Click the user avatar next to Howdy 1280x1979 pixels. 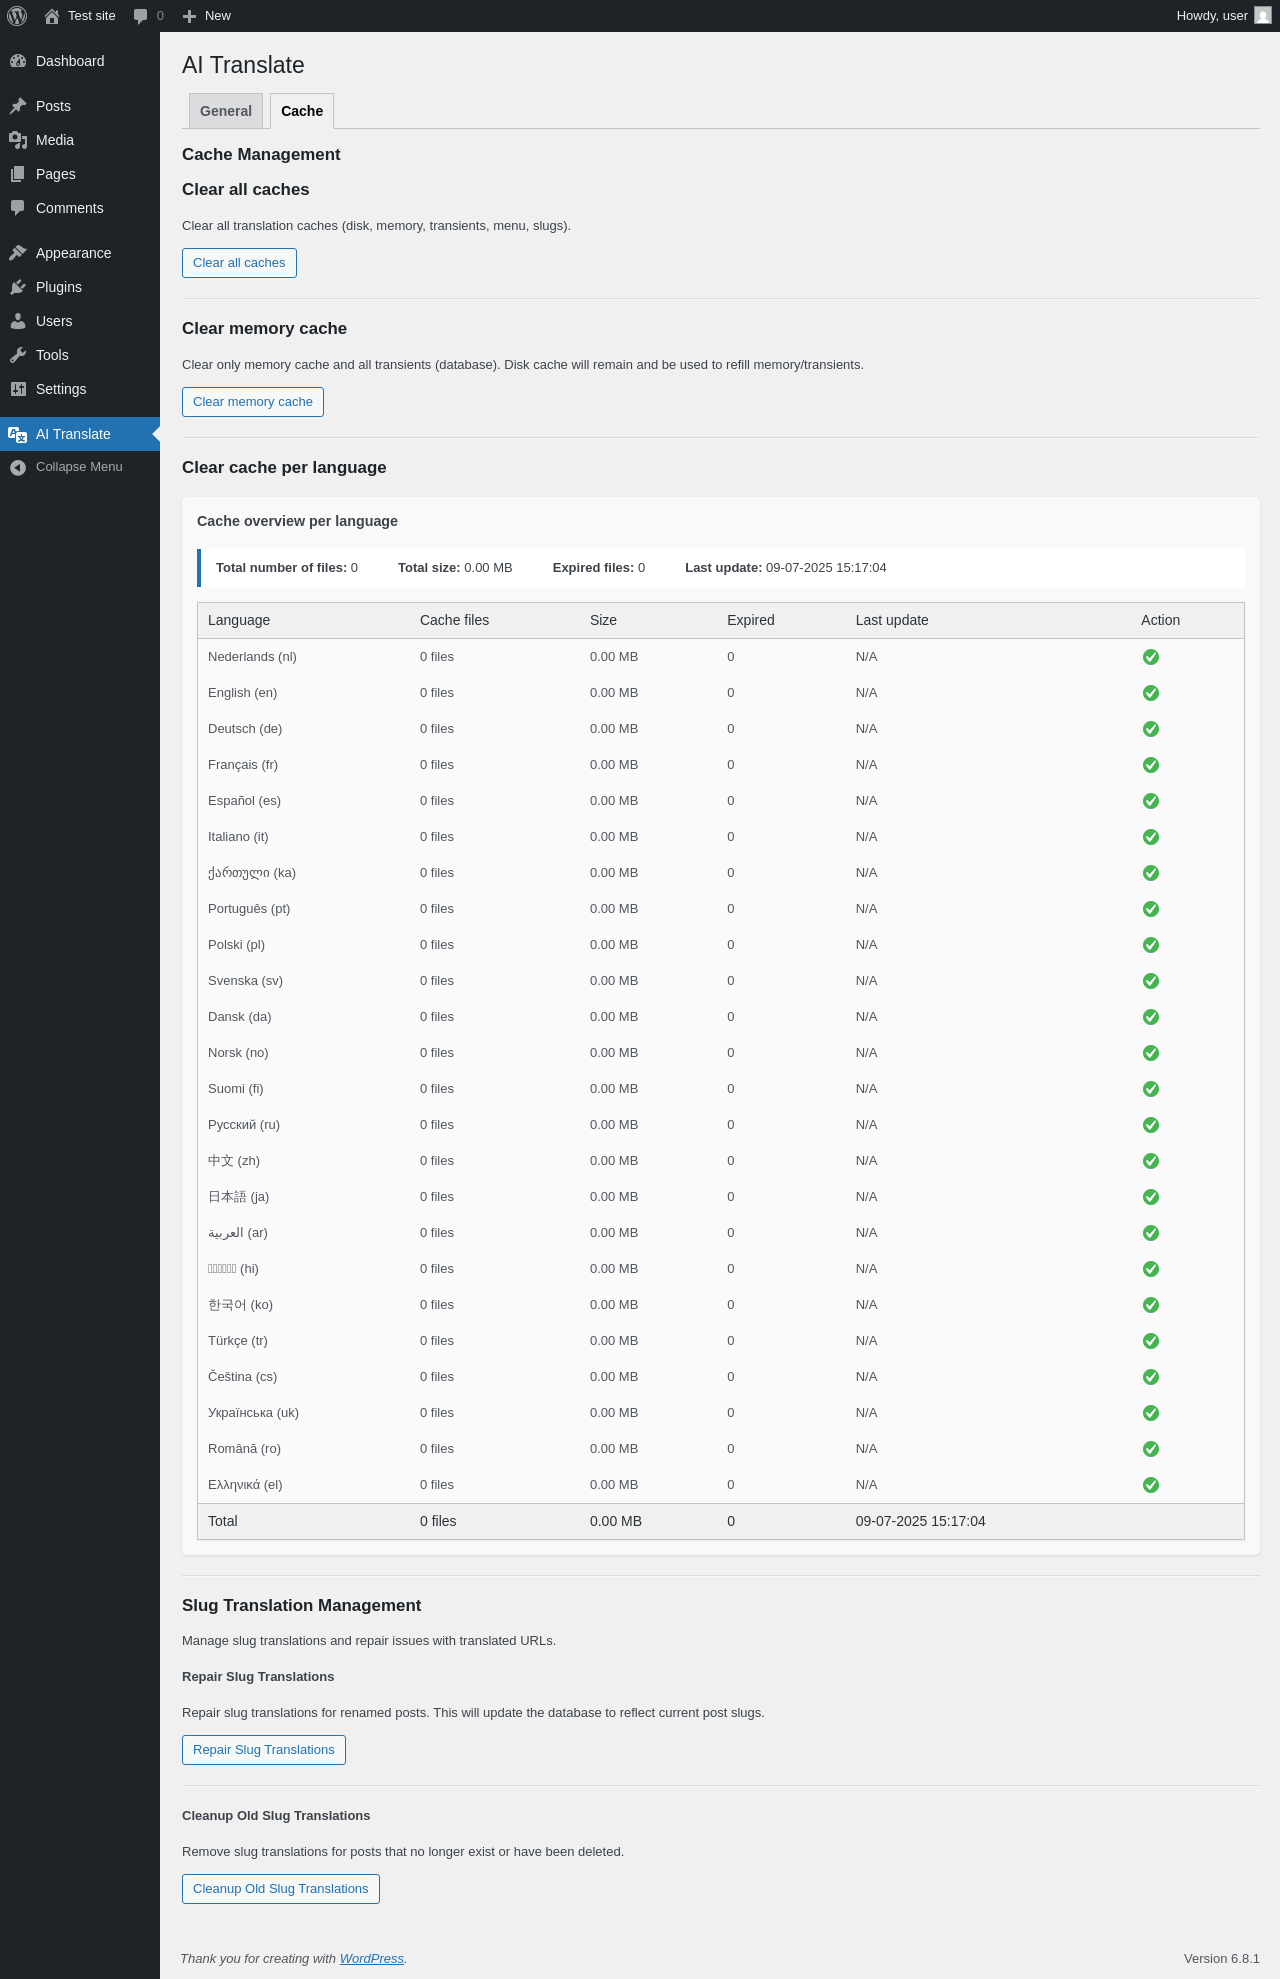click(x=1263, y=16)
